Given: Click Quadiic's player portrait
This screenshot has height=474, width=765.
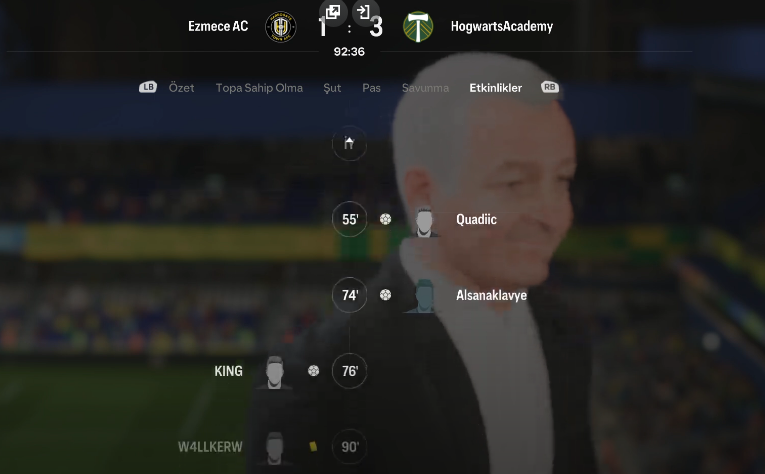Looking at the screenshot, I should pos(424,222).
